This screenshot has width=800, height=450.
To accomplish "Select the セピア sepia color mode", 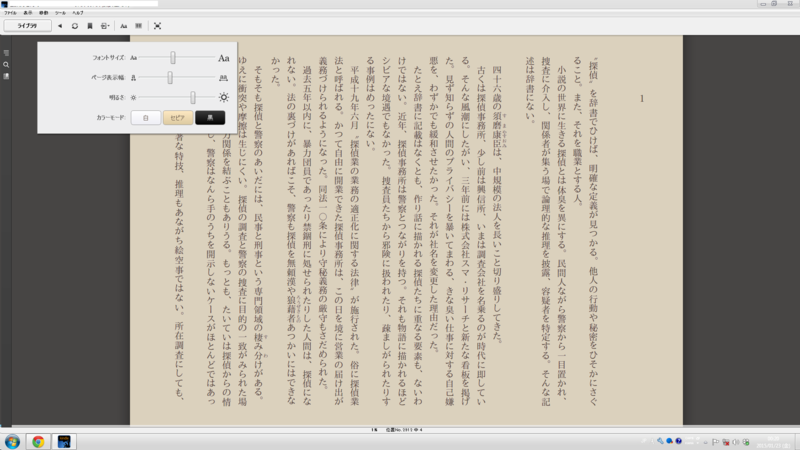I will tap(178, 118).
